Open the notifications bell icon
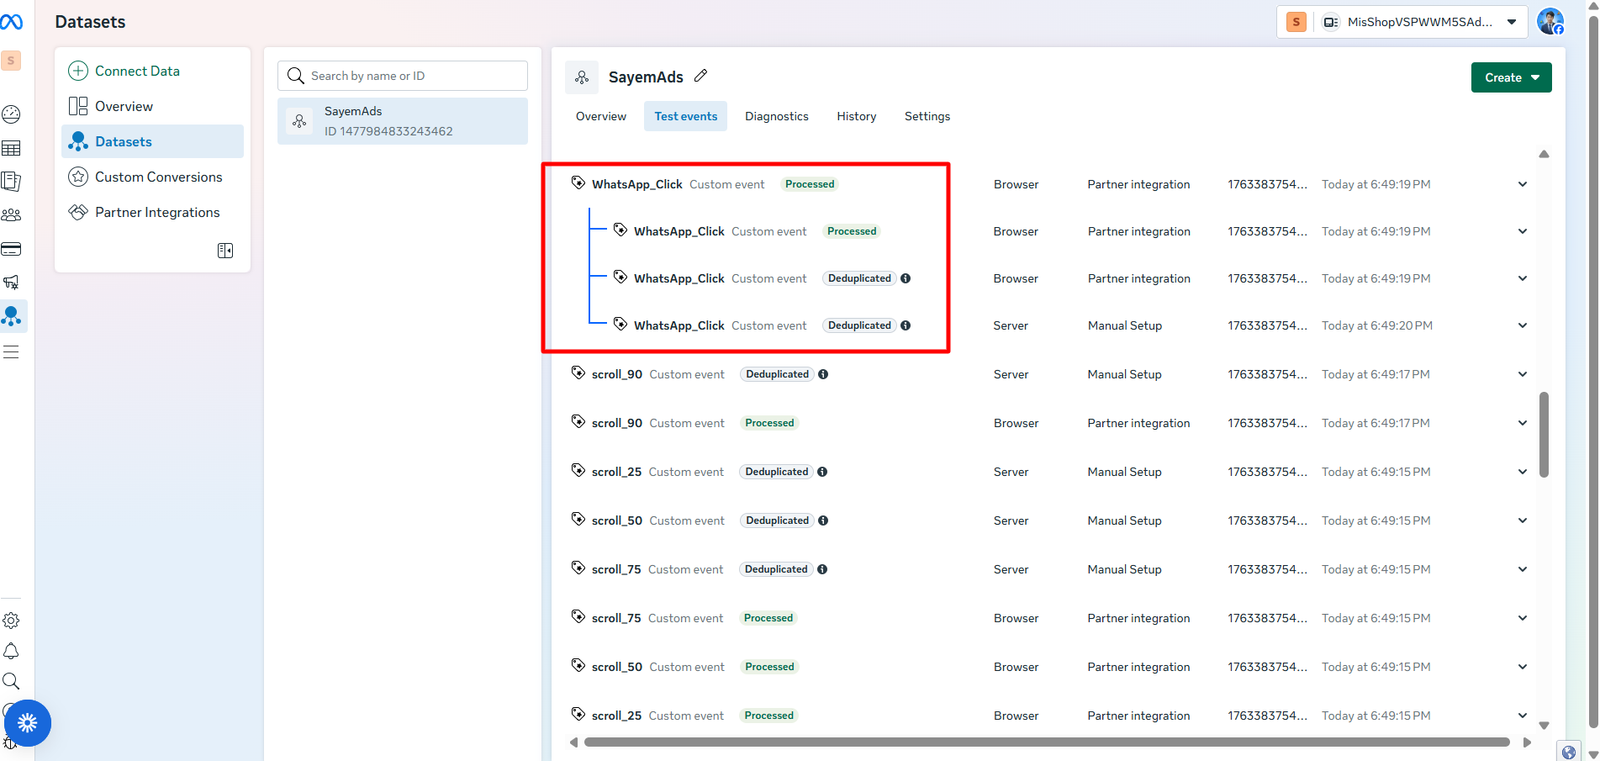The image size is (1600, 761). point(12,651)
